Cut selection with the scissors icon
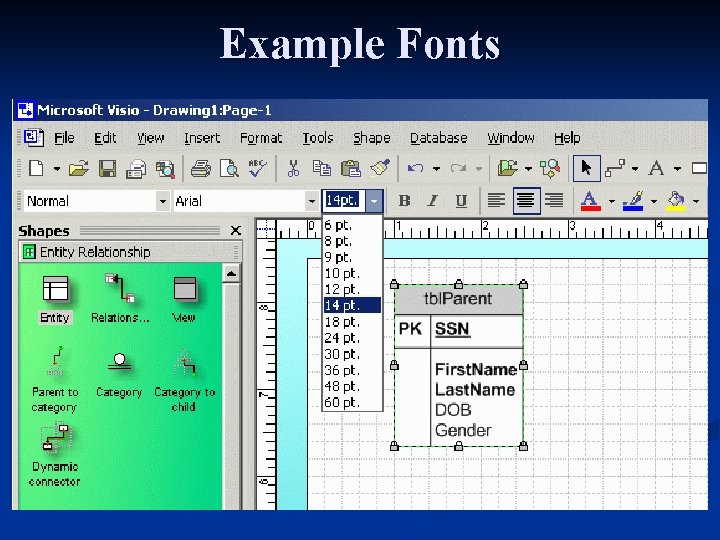Viewport: 720px width, 540px height. click(x=293, y=168)
